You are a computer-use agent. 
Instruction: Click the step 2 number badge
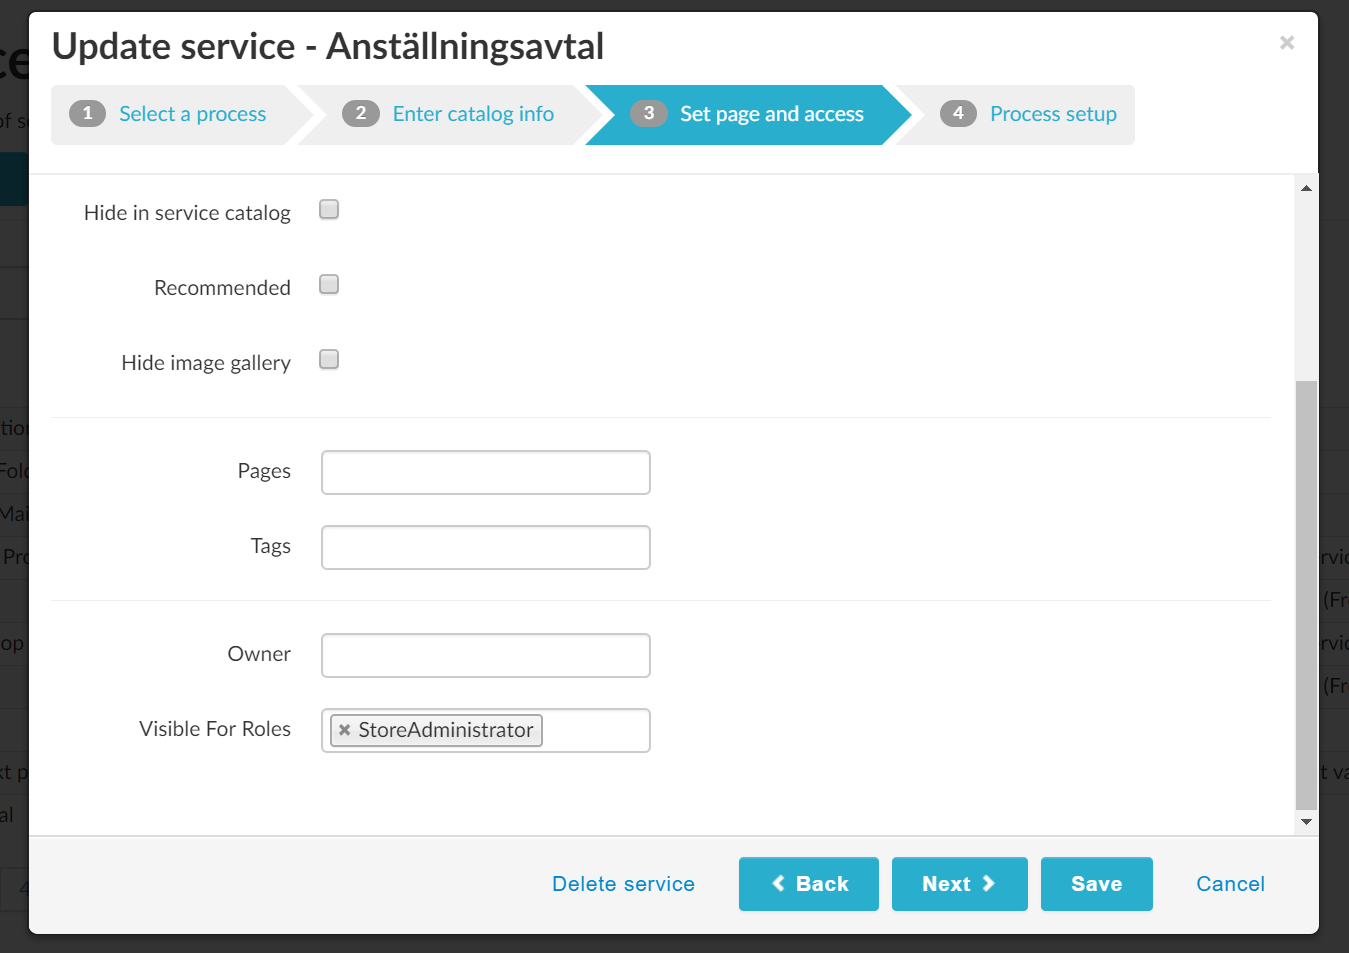(360, 114)
